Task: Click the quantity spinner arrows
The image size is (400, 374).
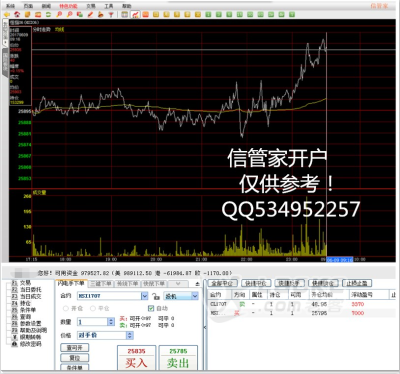Action: point(111,322)
